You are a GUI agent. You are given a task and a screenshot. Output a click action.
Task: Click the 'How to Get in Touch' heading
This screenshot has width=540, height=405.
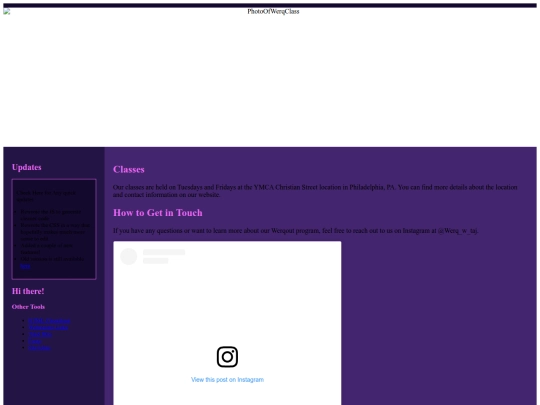click(x=158, y=213)
